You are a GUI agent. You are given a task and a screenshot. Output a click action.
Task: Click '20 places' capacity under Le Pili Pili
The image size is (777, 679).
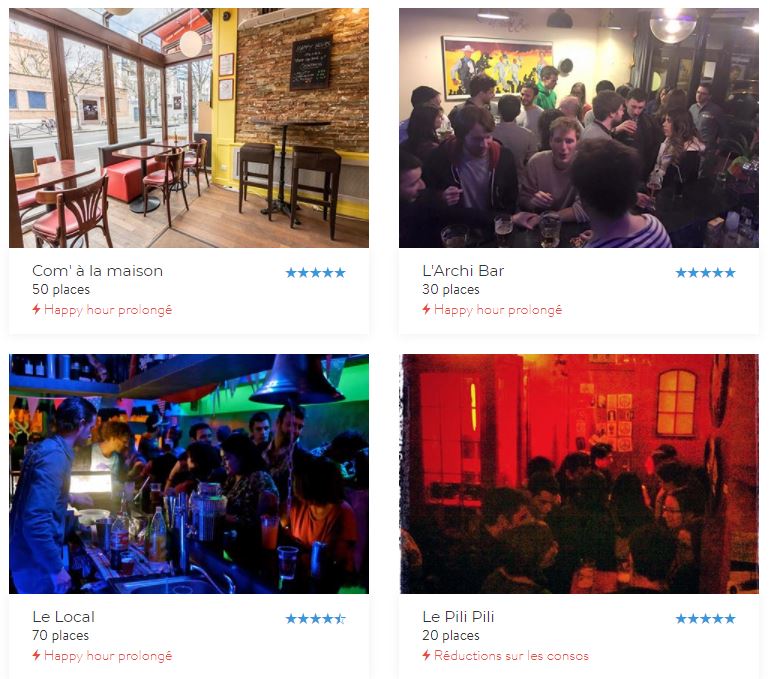coord(451,635)
